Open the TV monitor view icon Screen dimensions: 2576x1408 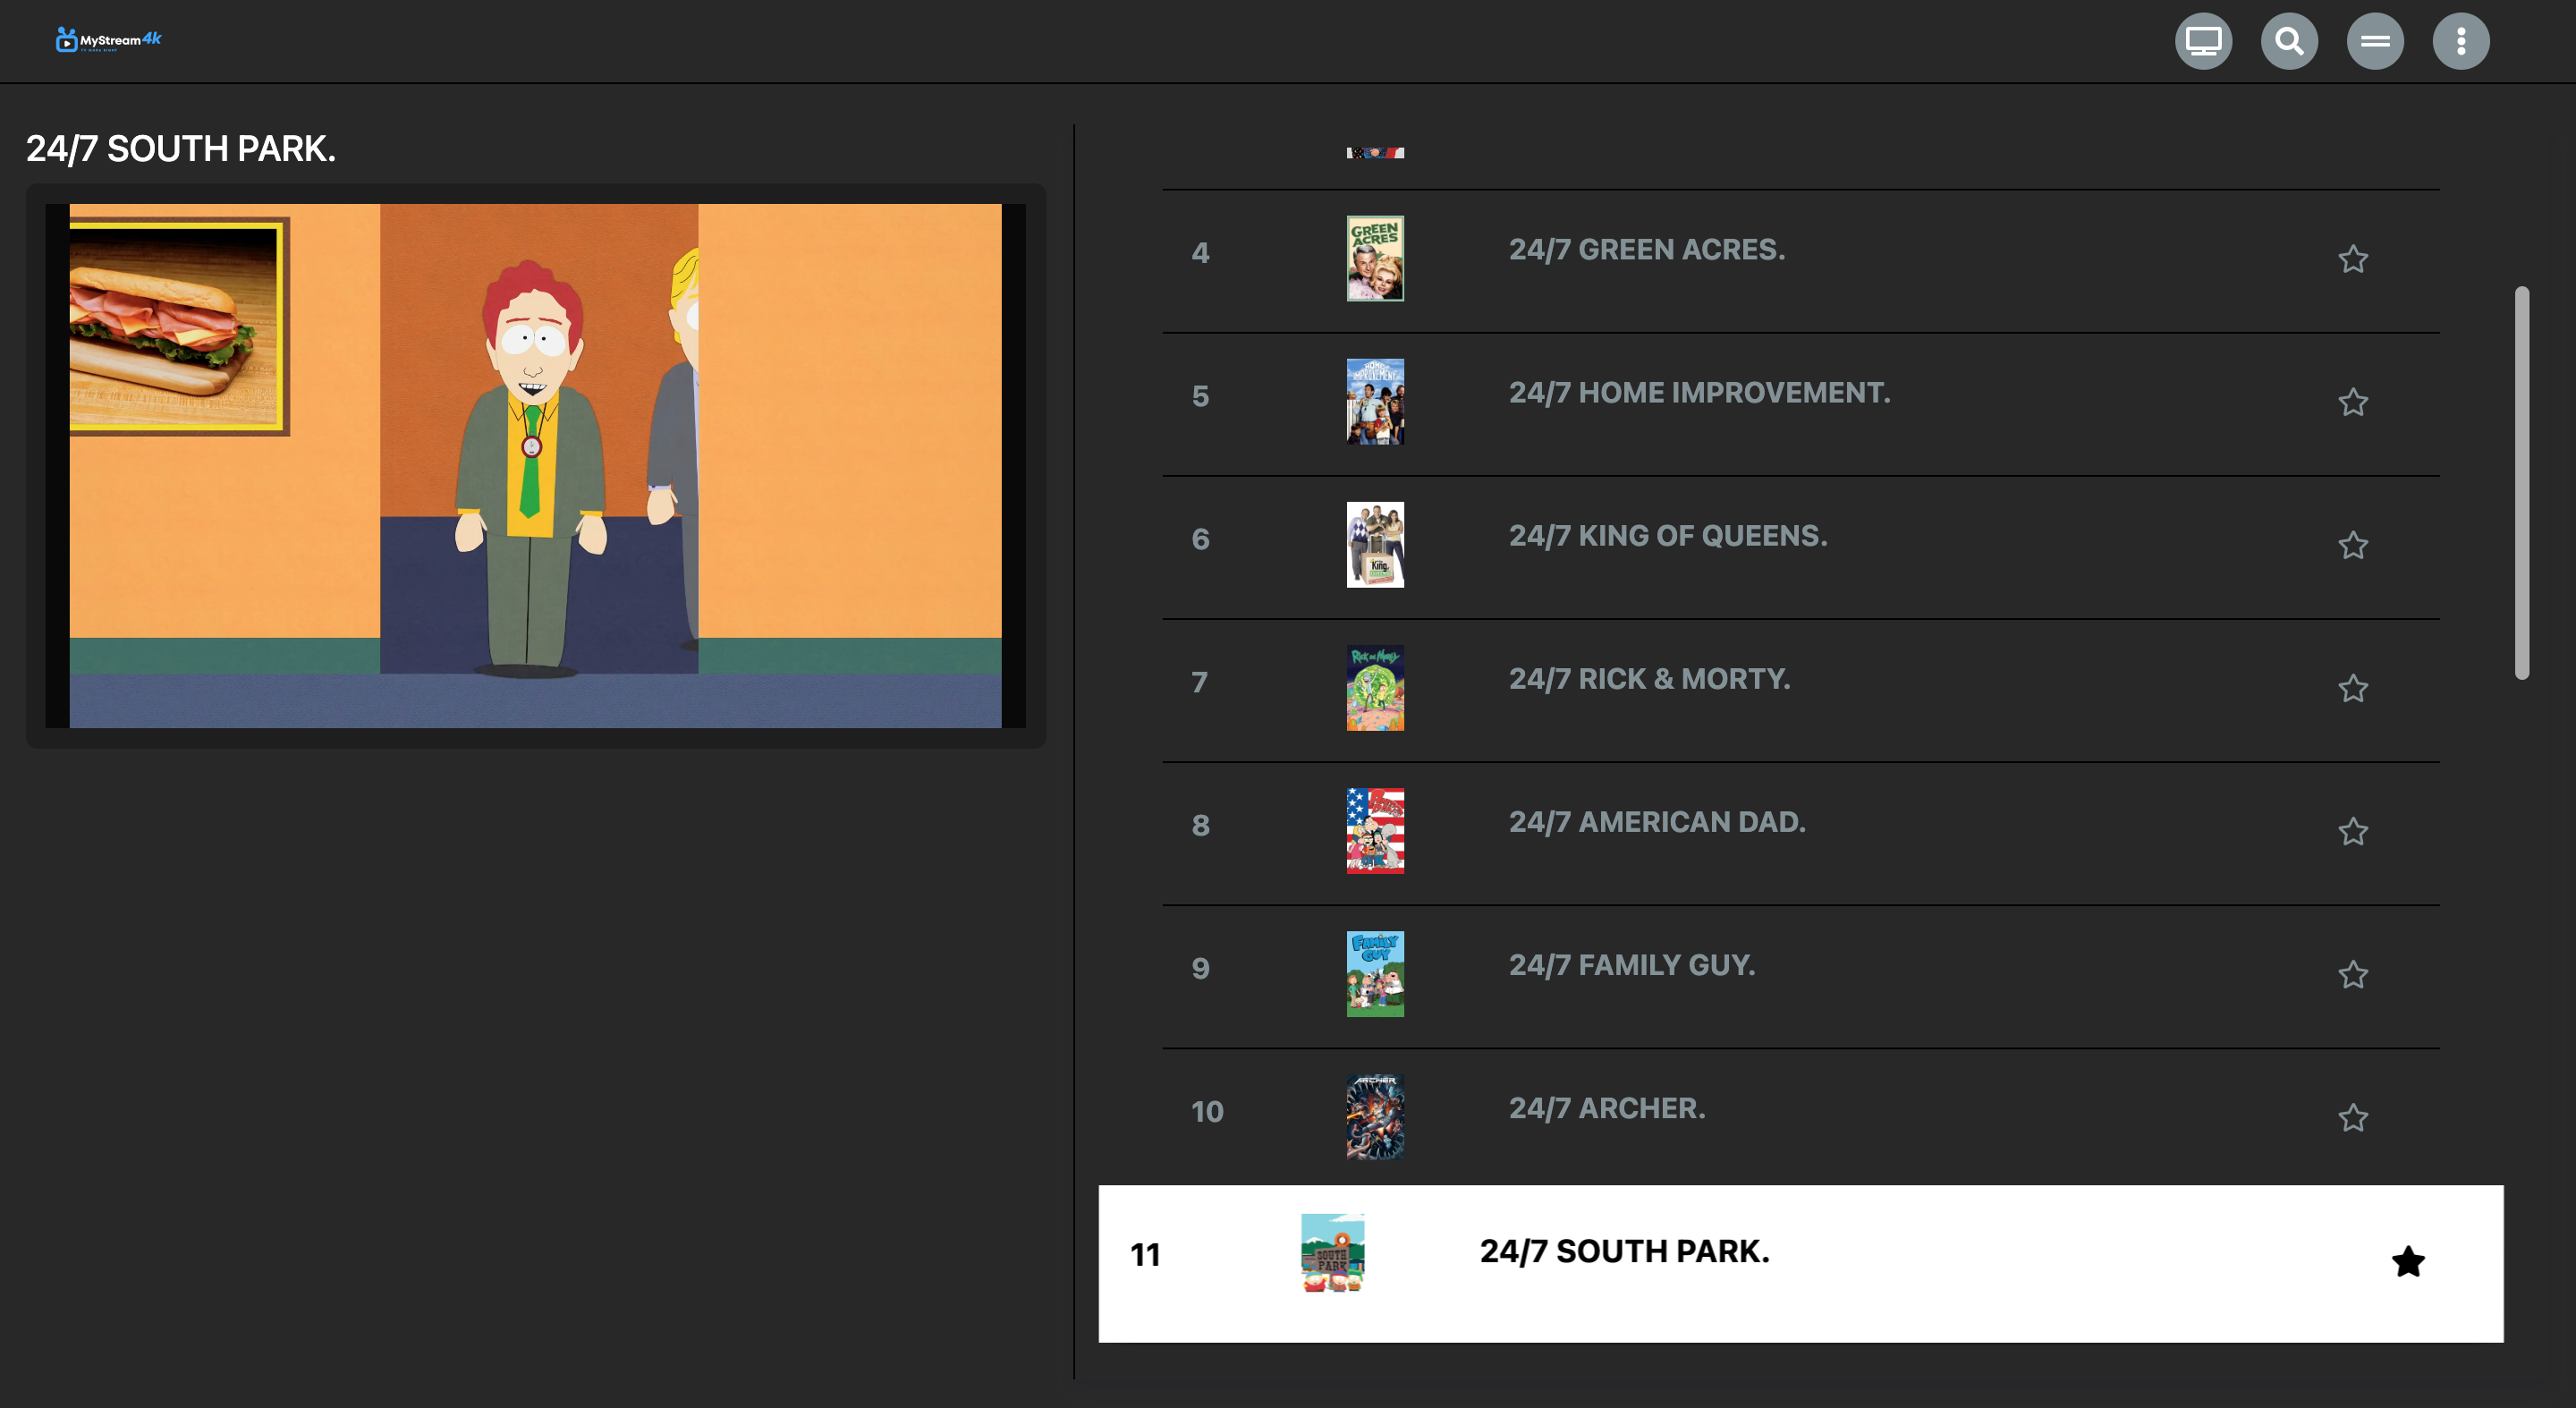pos(2203,41)
